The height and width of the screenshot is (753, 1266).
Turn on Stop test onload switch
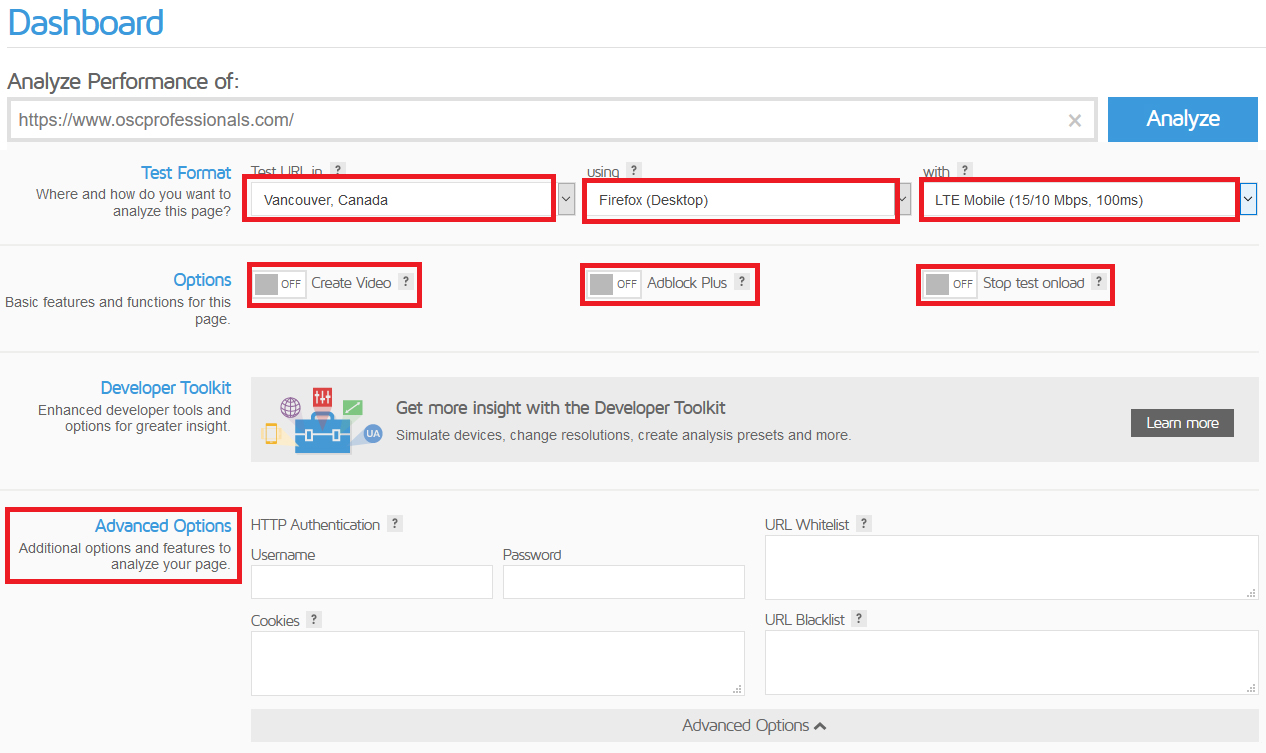click(951, 283)
